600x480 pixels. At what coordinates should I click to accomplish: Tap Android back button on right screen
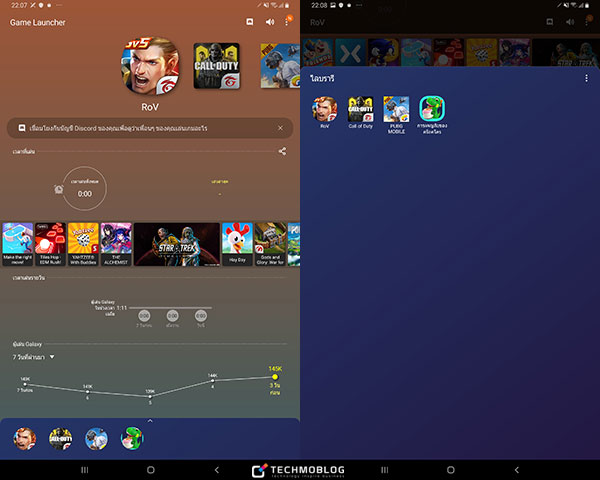click(x=517, y=470)
